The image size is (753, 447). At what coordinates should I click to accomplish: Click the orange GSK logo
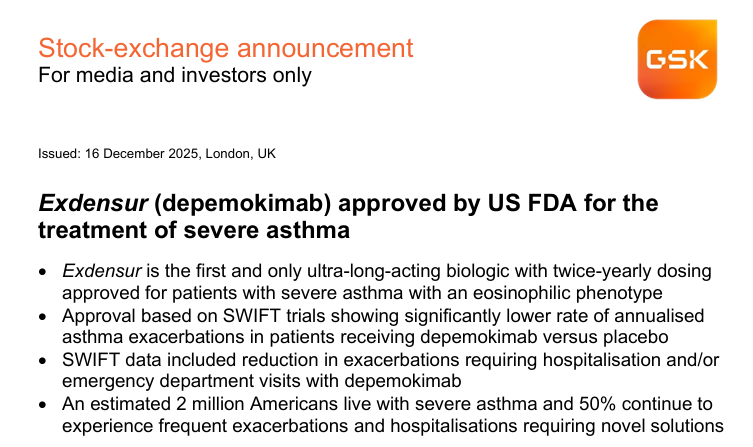click(676, 61)
